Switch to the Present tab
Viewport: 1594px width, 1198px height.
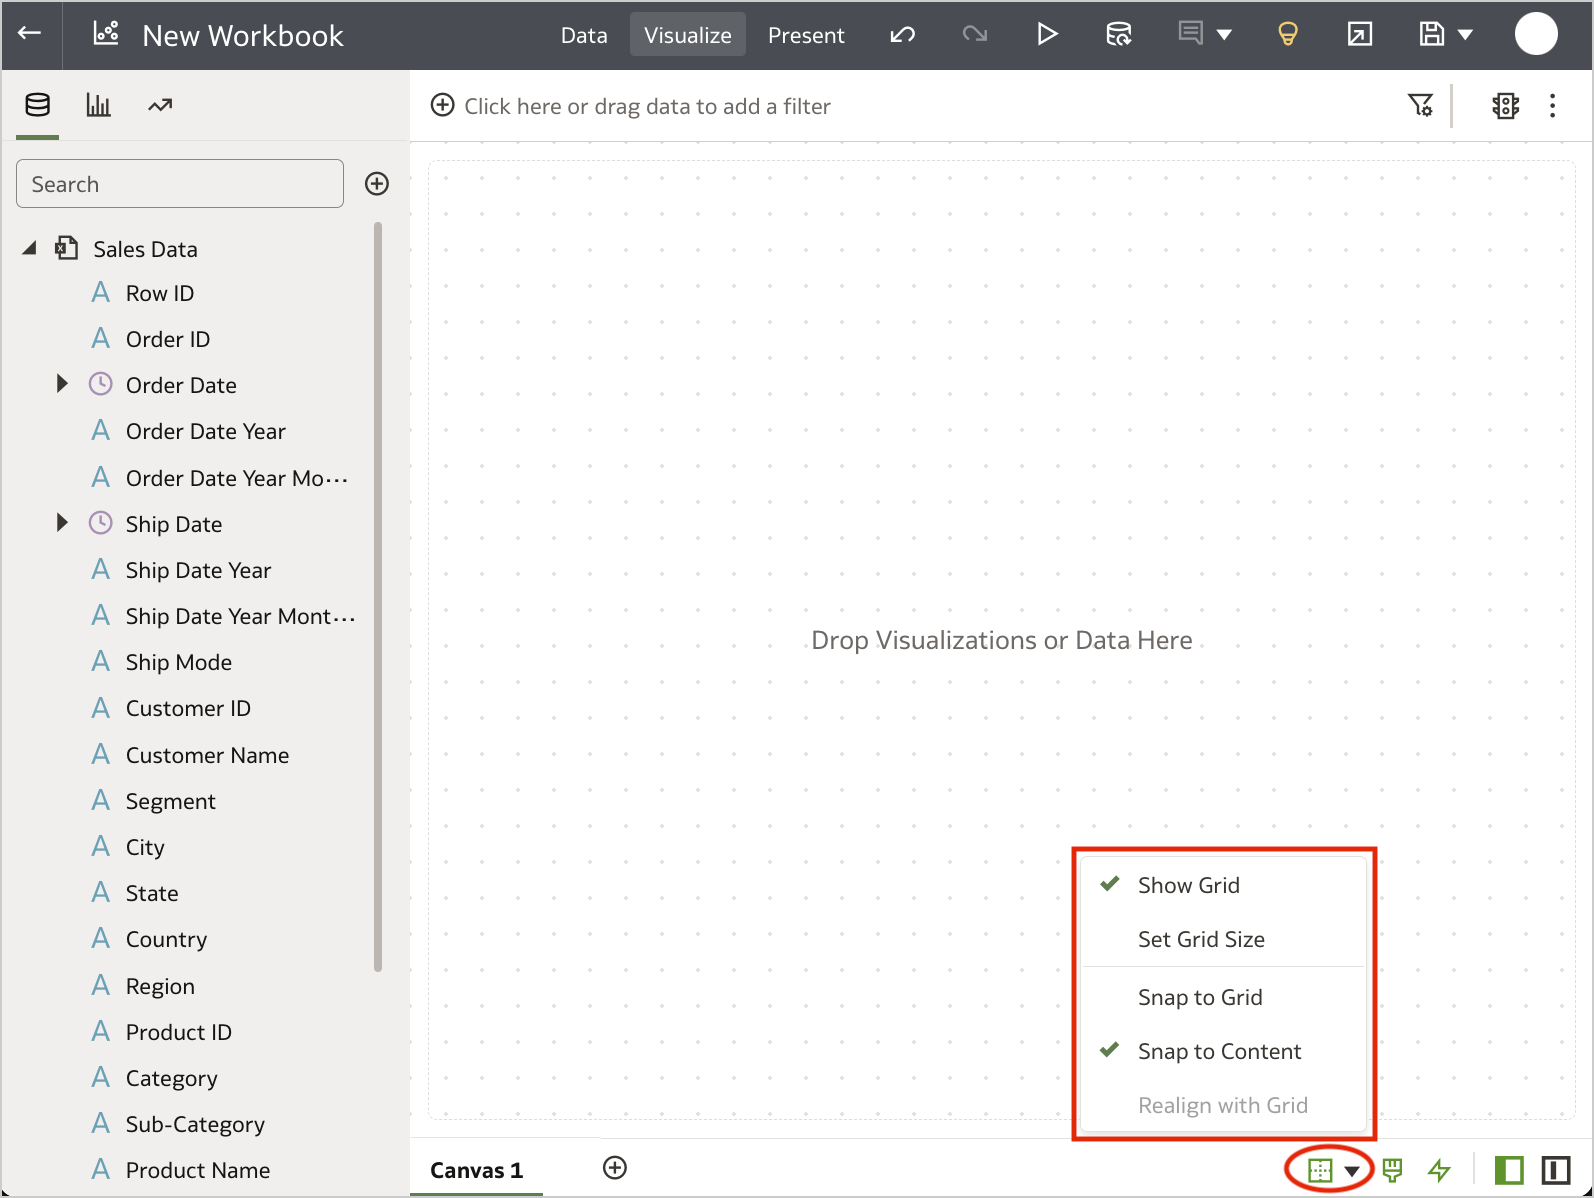point(806,35)
